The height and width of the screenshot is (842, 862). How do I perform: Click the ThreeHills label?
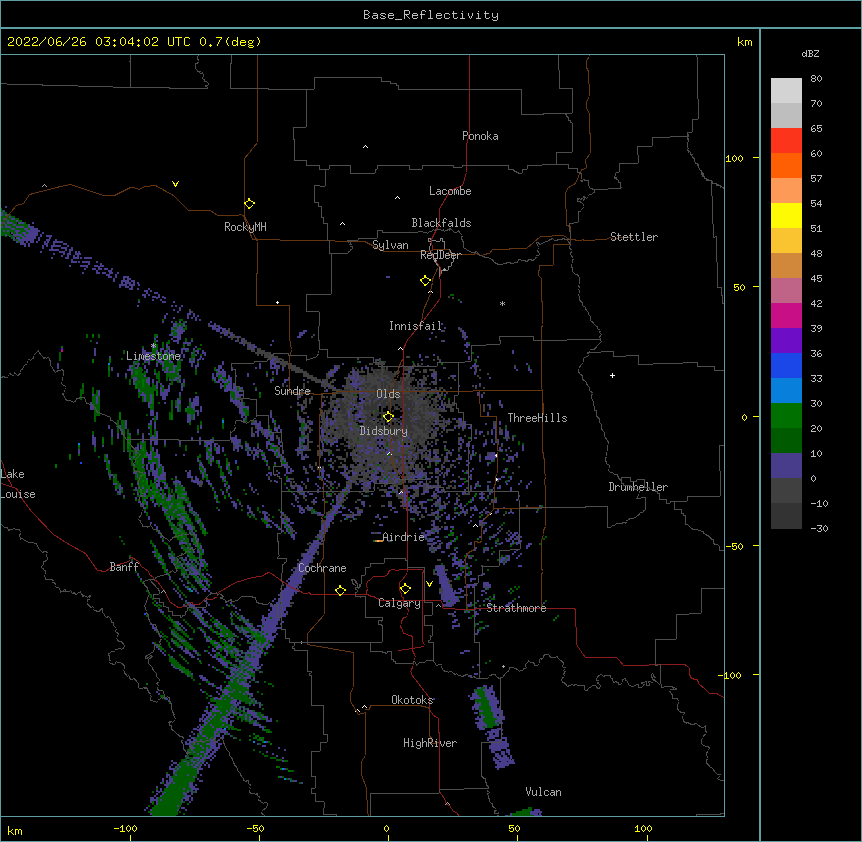coord(537,418)
